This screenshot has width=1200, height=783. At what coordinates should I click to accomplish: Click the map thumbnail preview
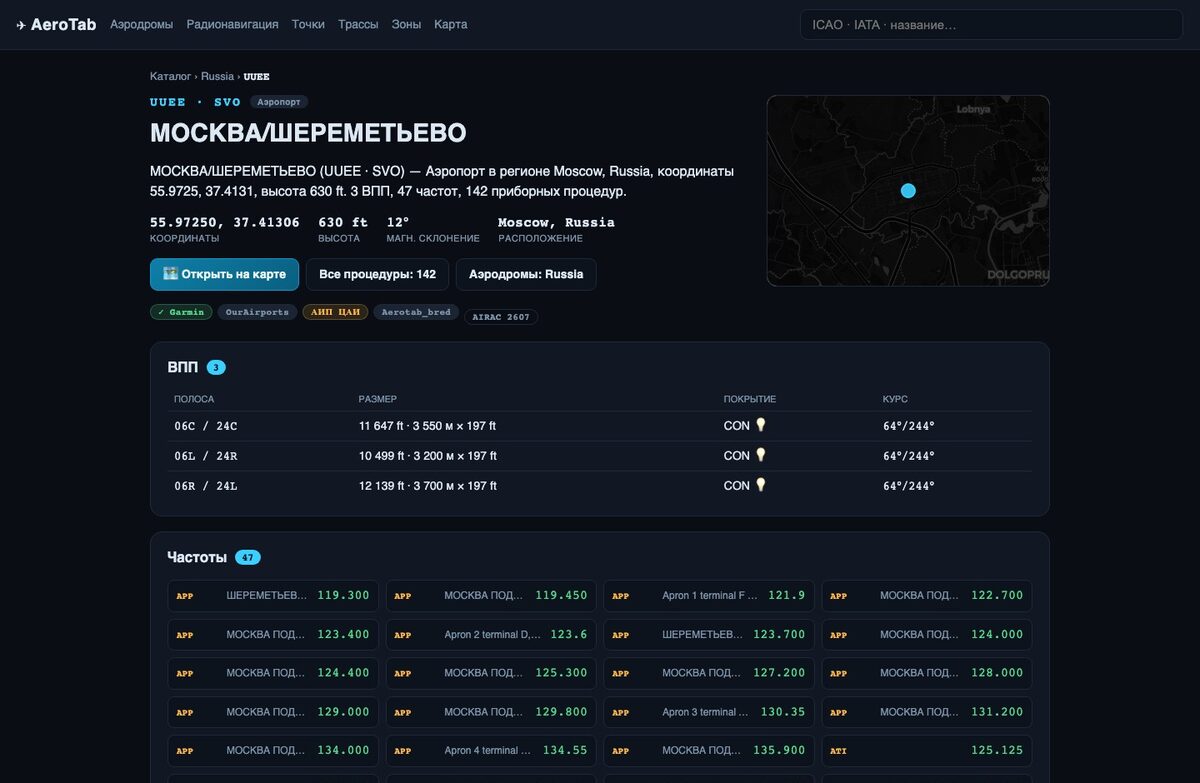coord(908,190)
